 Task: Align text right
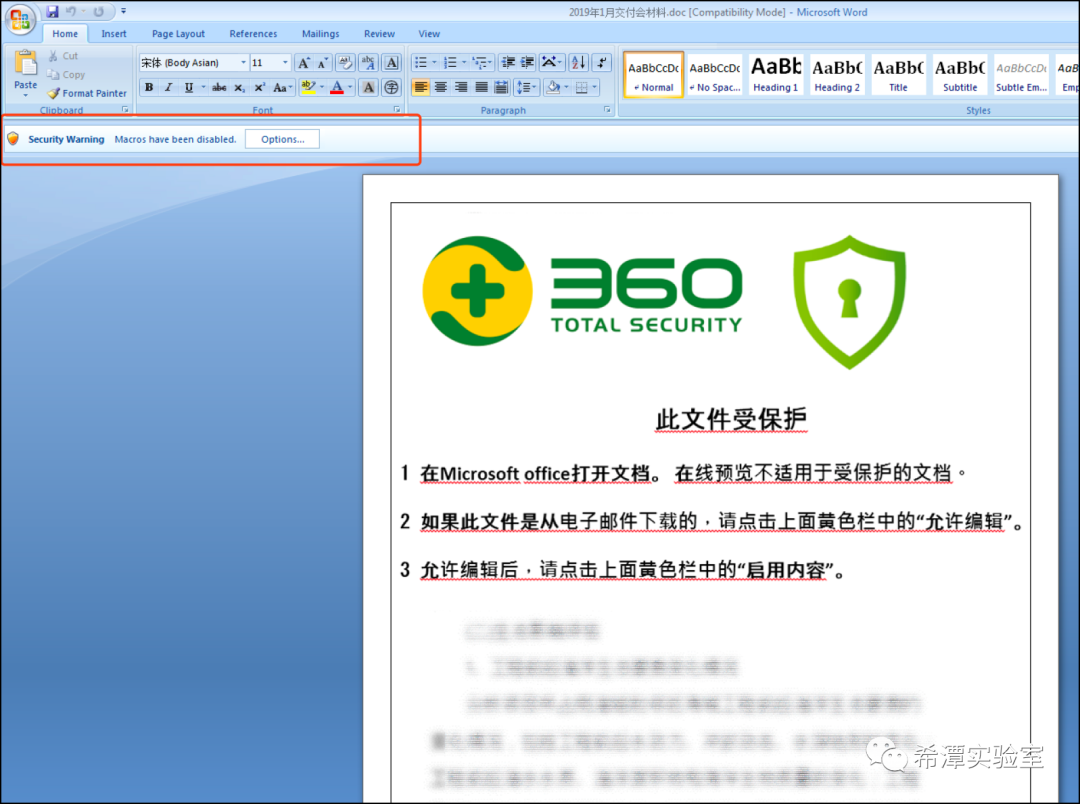click(461, 87)
